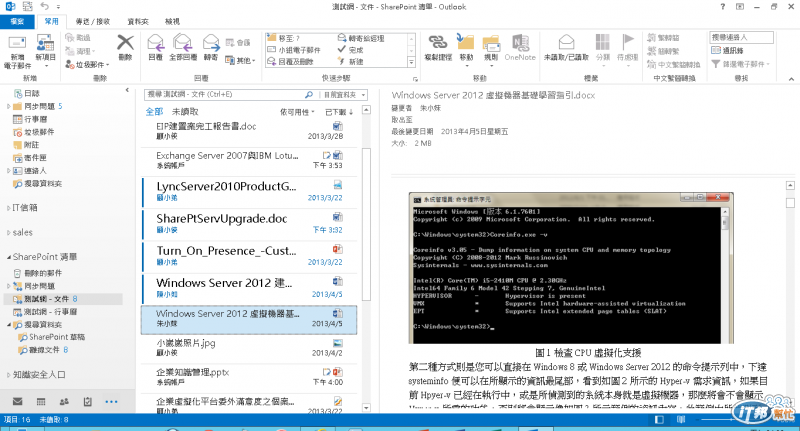Open the 目前資料夾 search scope dropdown
800x431 pixels.
click(344, 95)
